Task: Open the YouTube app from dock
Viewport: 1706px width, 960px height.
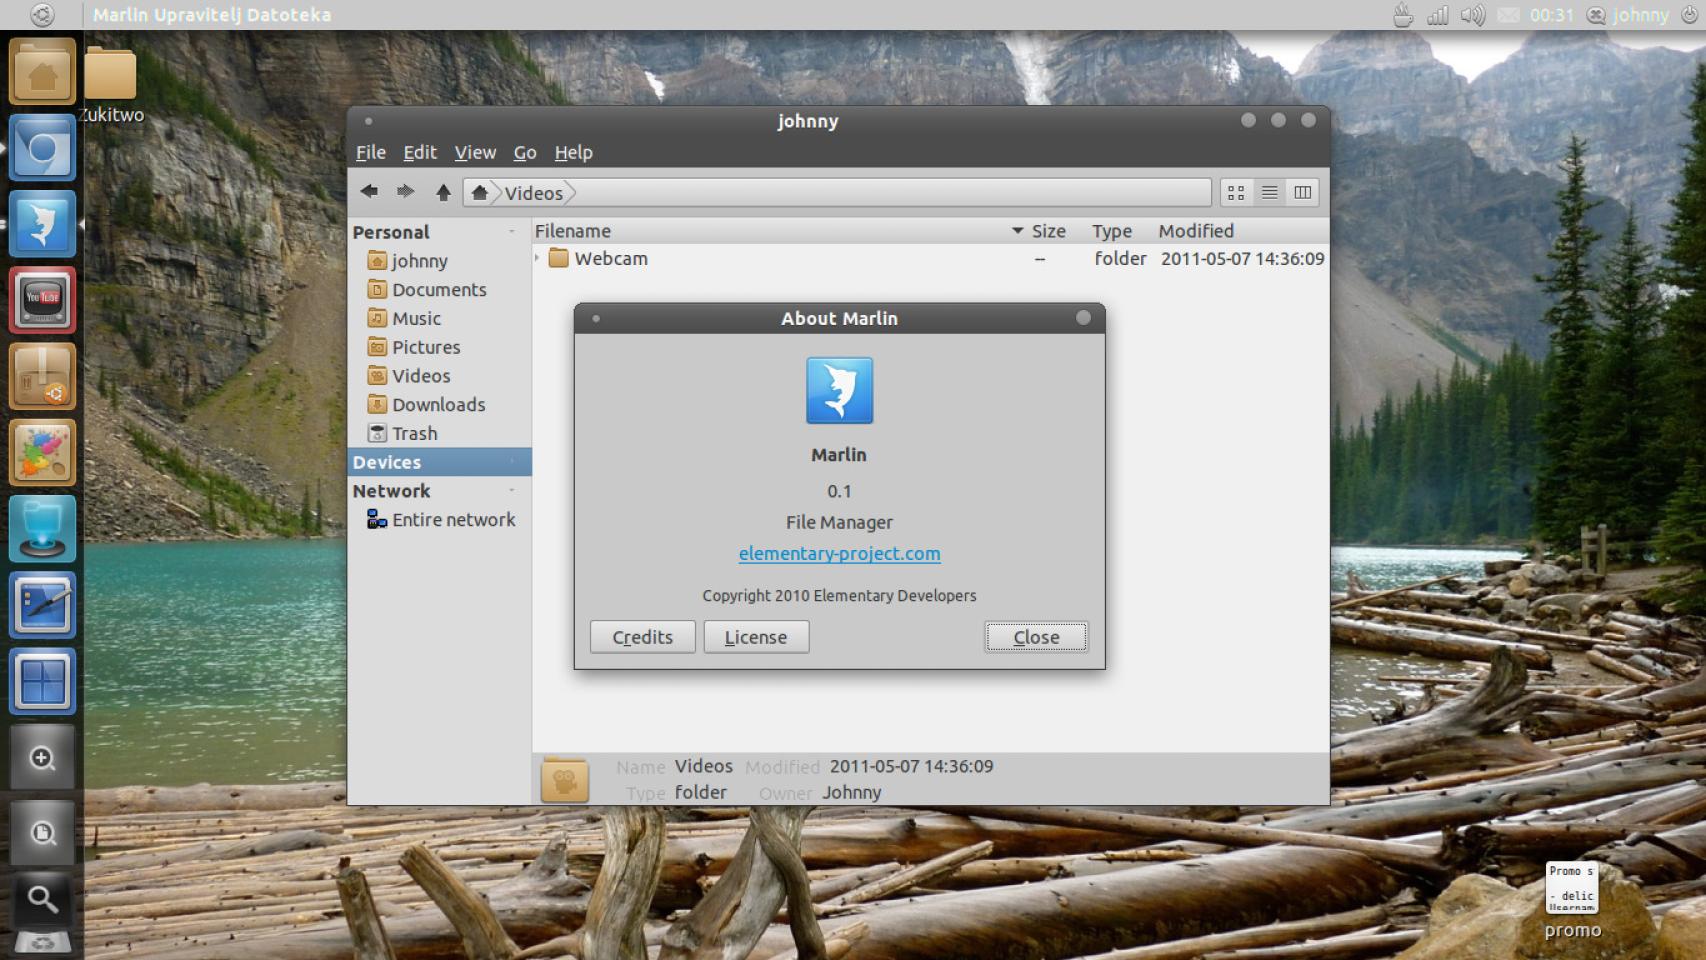Action: click(42, 300)
